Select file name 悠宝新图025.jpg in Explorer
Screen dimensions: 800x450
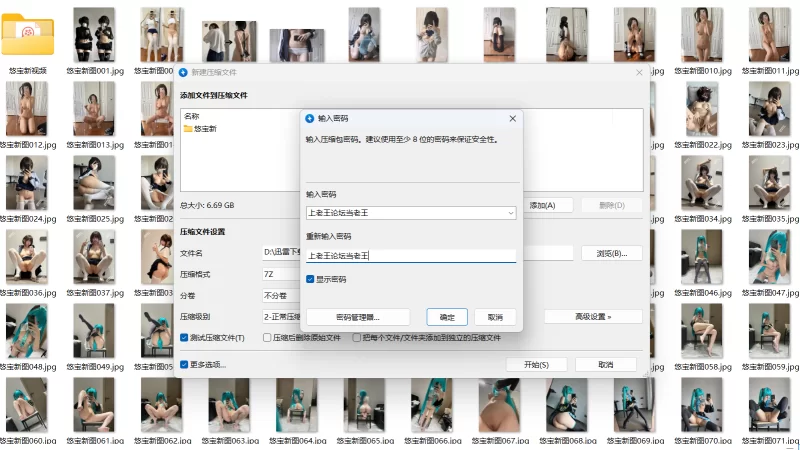[95, 219]
